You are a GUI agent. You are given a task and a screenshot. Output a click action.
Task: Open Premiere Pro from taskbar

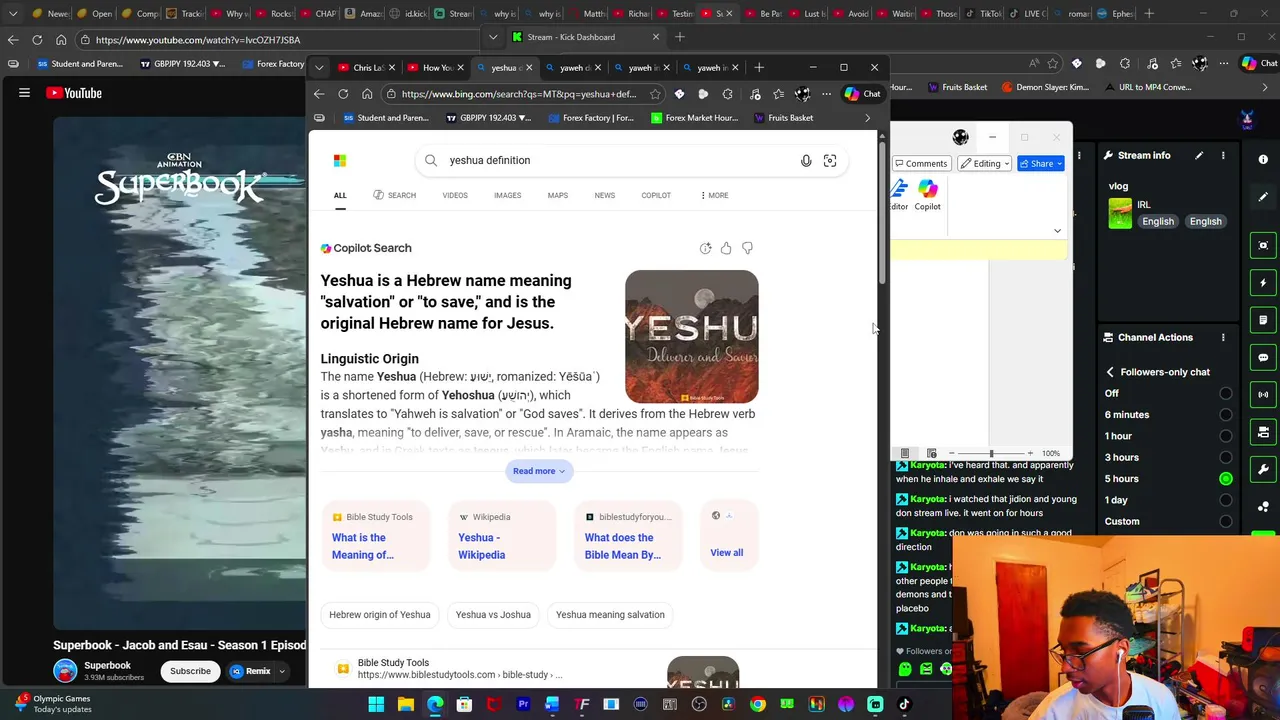click(523, 704)
